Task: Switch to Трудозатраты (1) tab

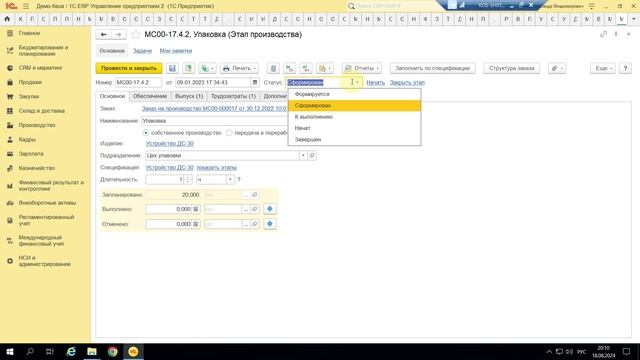Action: (233, 96)
